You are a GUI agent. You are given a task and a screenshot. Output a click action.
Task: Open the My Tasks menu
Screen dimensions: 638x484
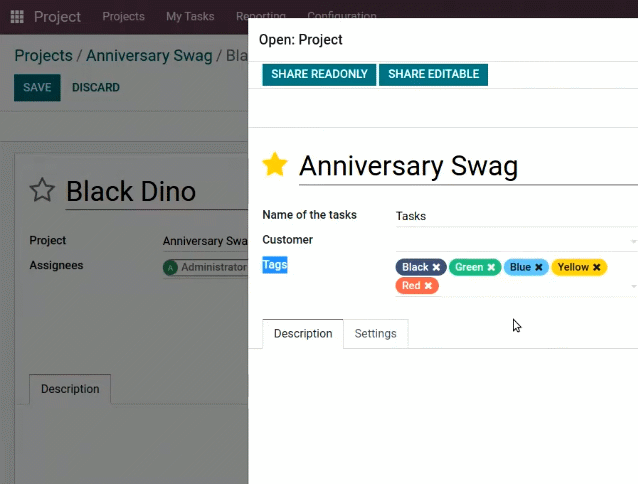(189, 17)
